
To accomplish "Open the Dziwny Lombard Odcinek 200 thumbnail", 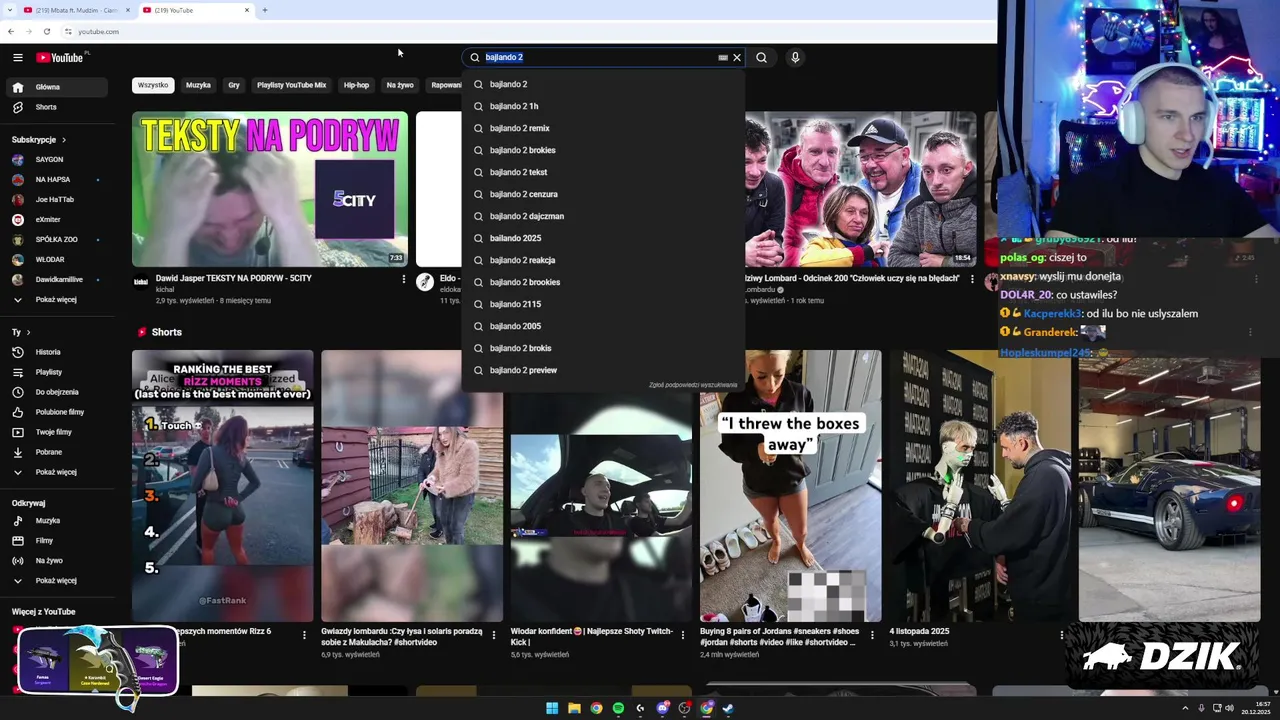I will click(861, 189).
